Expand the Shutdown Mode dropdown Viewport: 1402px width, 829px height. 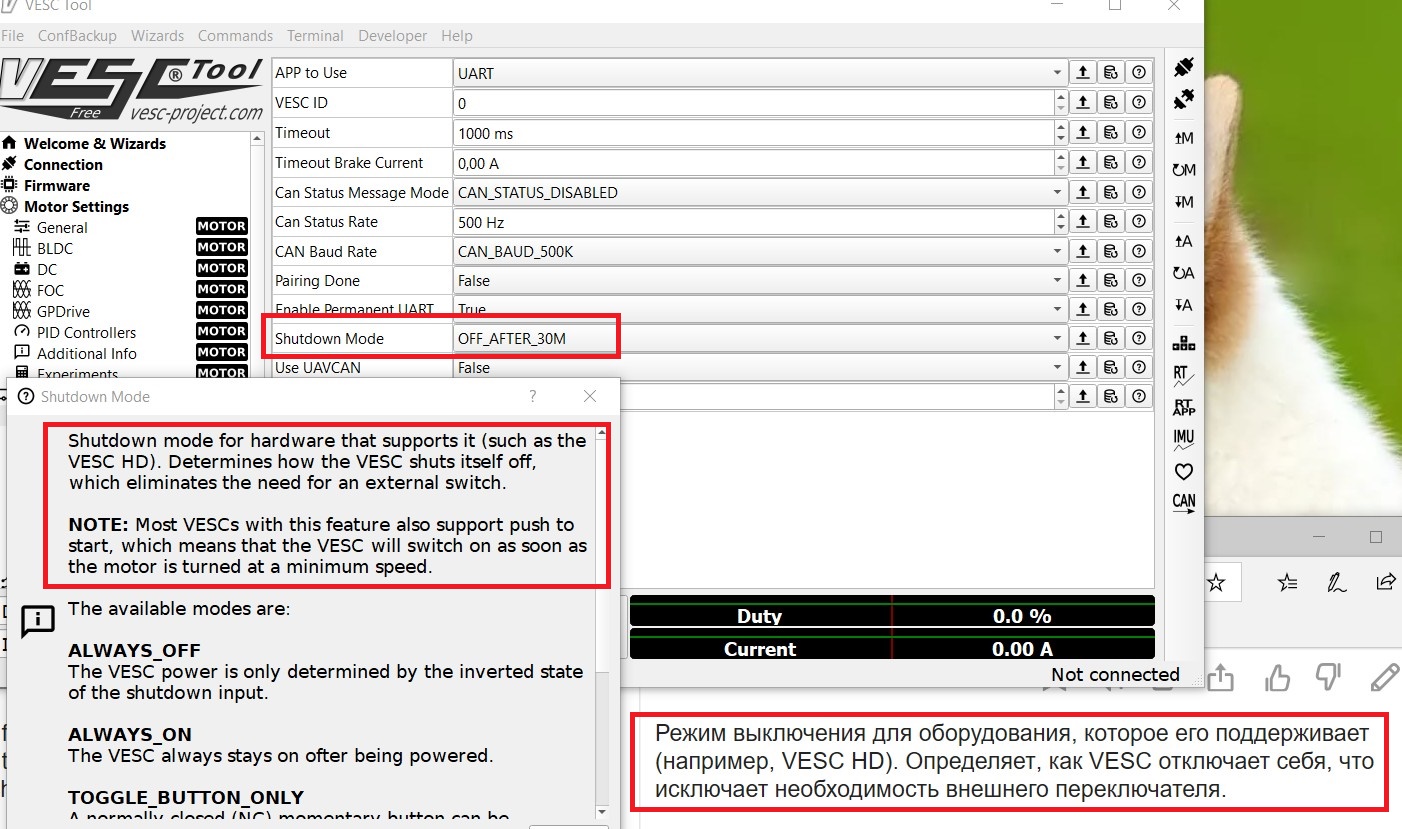(1057, 339)
